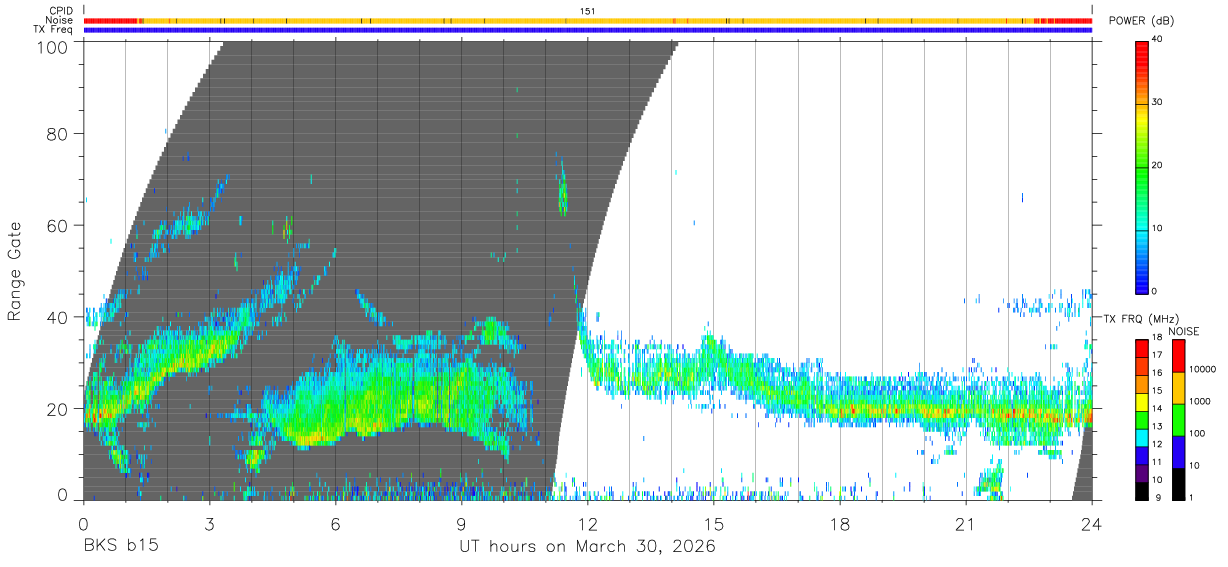The width and height of the screenshot is (1228, 567).
Task: Click the y-axis tick label '20'
Action: point(58,409)
